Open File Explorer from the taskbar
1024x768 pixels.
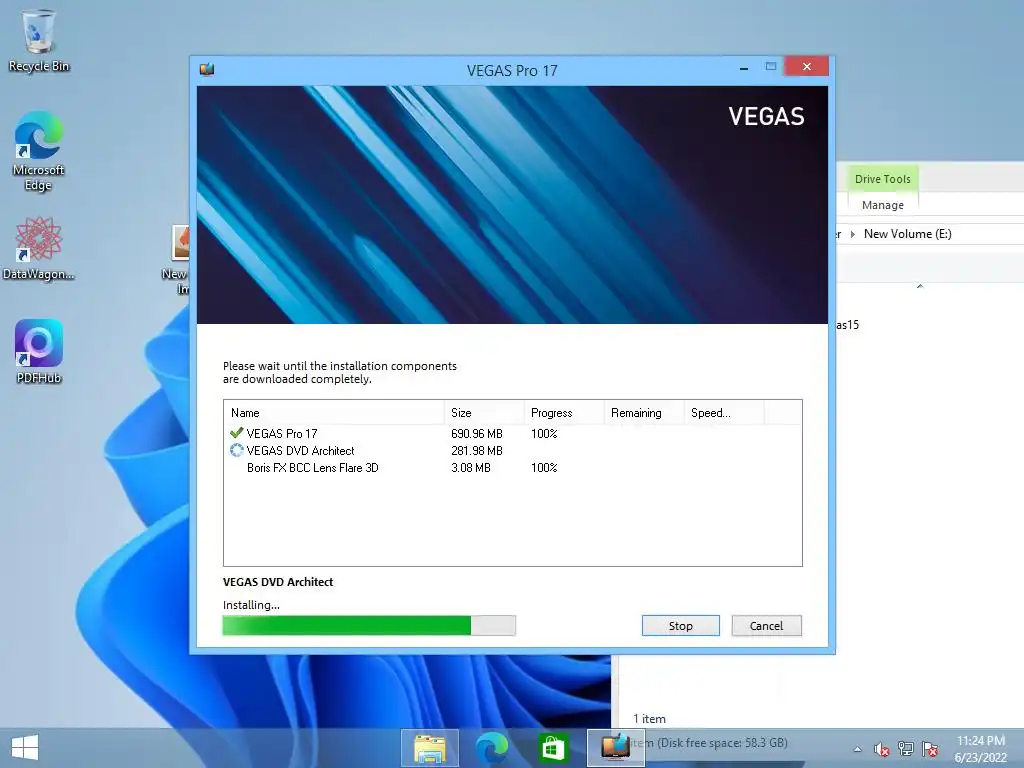[430, 748]
